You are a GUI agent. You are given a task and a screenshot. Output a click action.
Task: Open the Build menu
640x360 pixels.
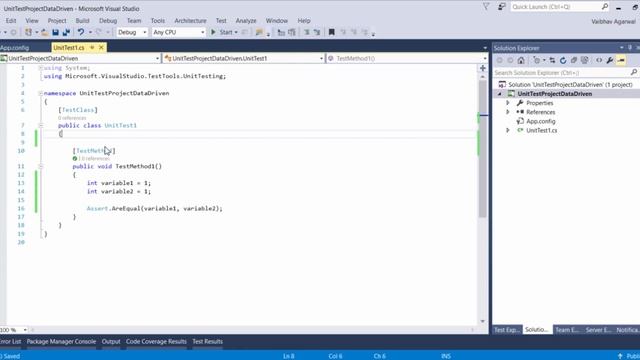click(82, 20)
